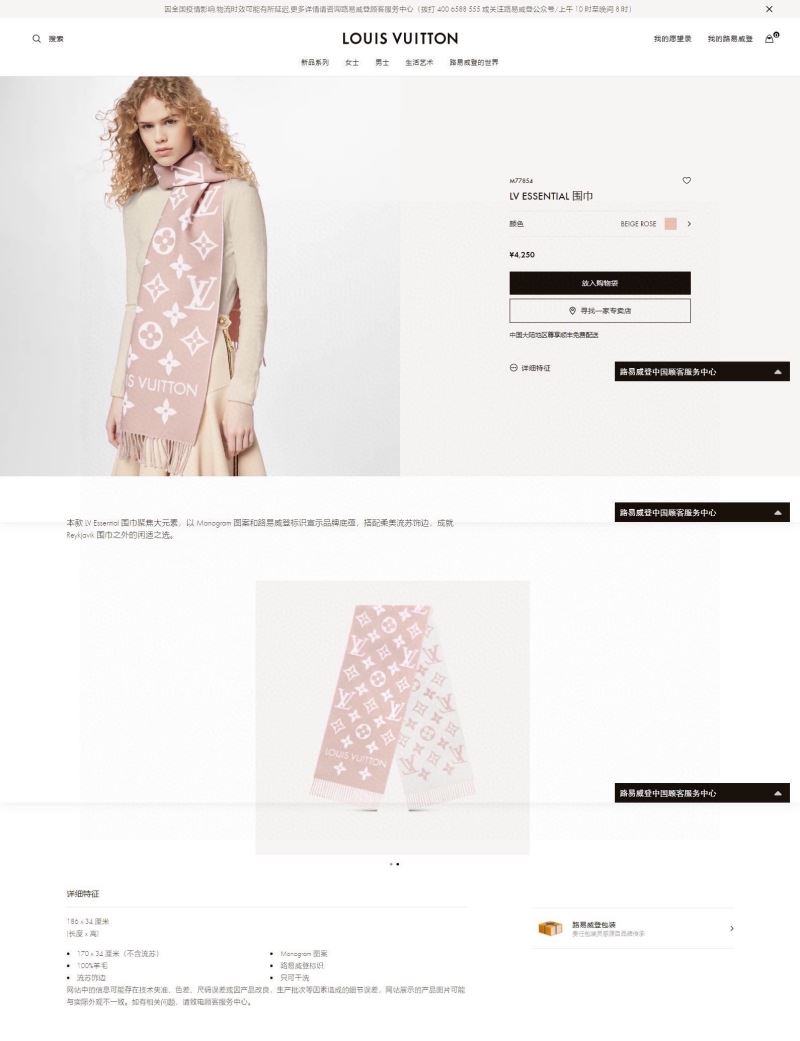Open 我的愿望录 link
Screen dimensions: 800x1041
click(673, 39)
